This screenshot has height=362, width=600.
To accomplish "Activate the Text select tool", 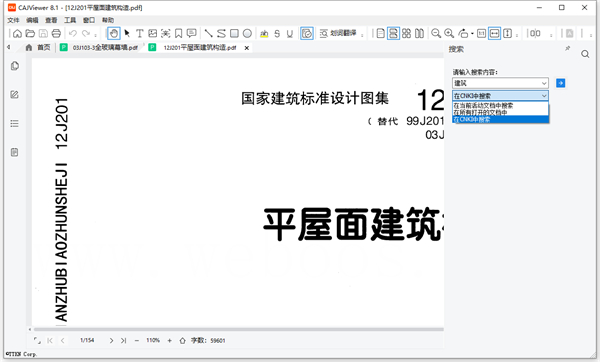I will [x=140, y=34].
